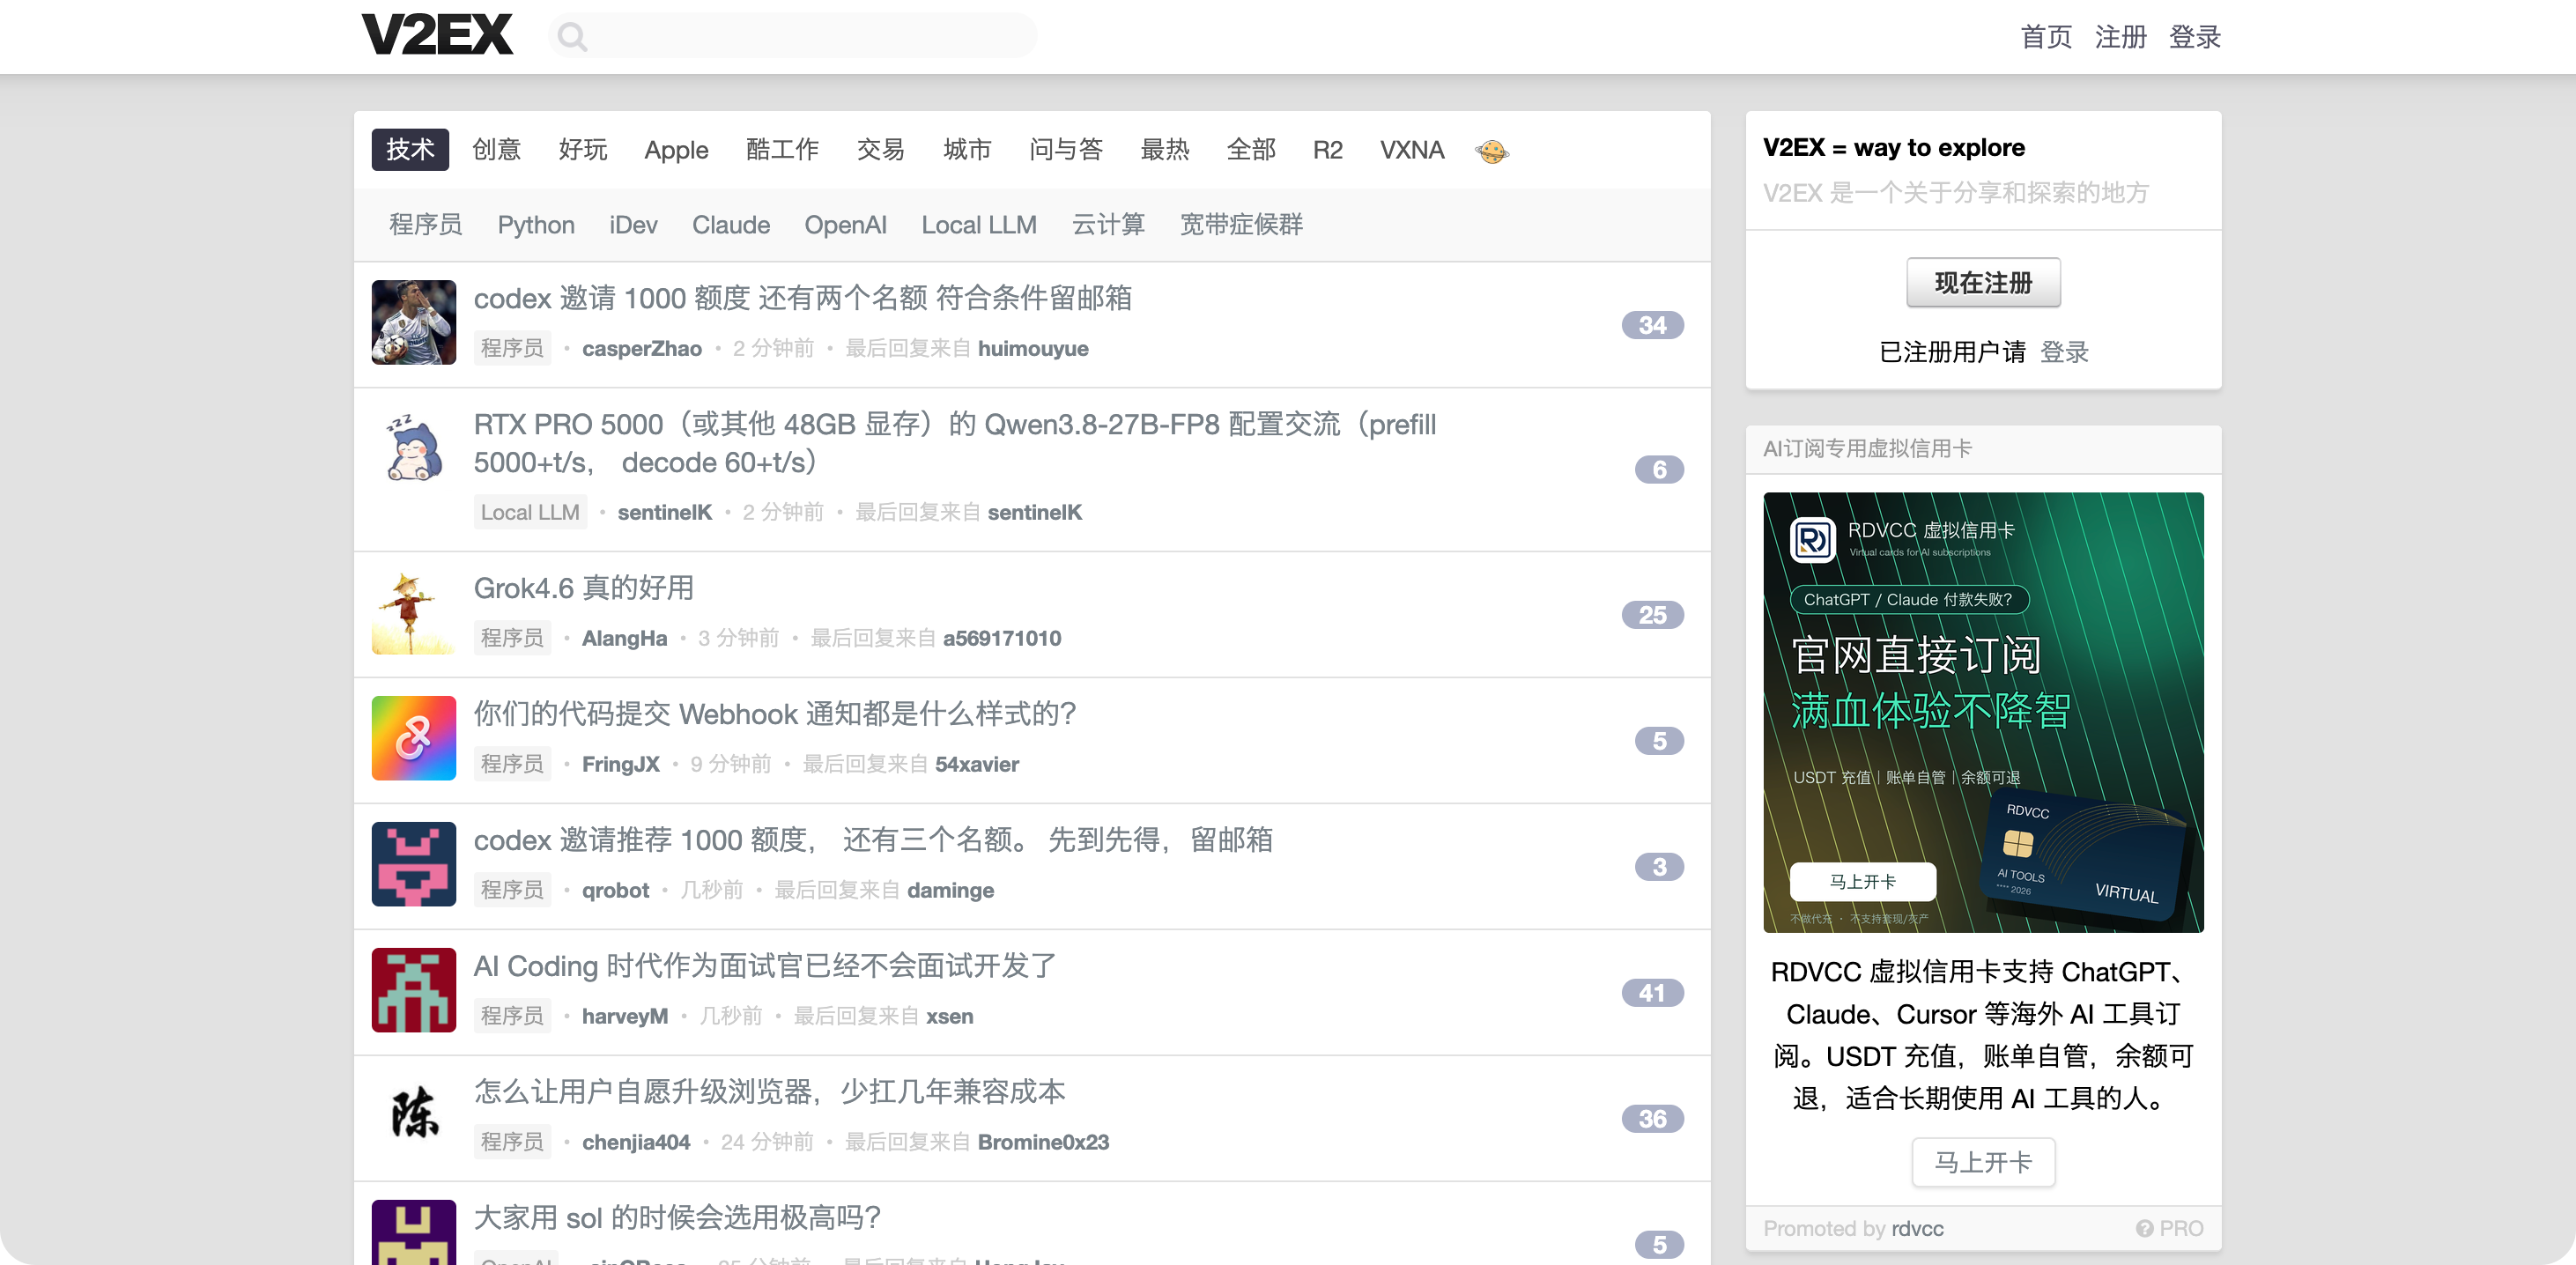2576x1265 pixels.
Task: Click the search magnifier icon
Action: pos(572,37)
